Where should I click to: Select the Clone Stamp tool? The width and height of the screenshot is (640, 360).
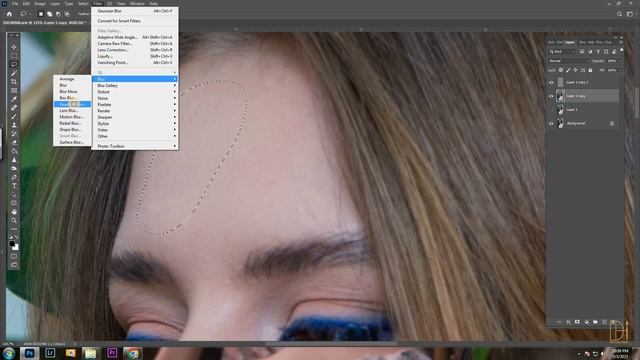coord(14,125)
